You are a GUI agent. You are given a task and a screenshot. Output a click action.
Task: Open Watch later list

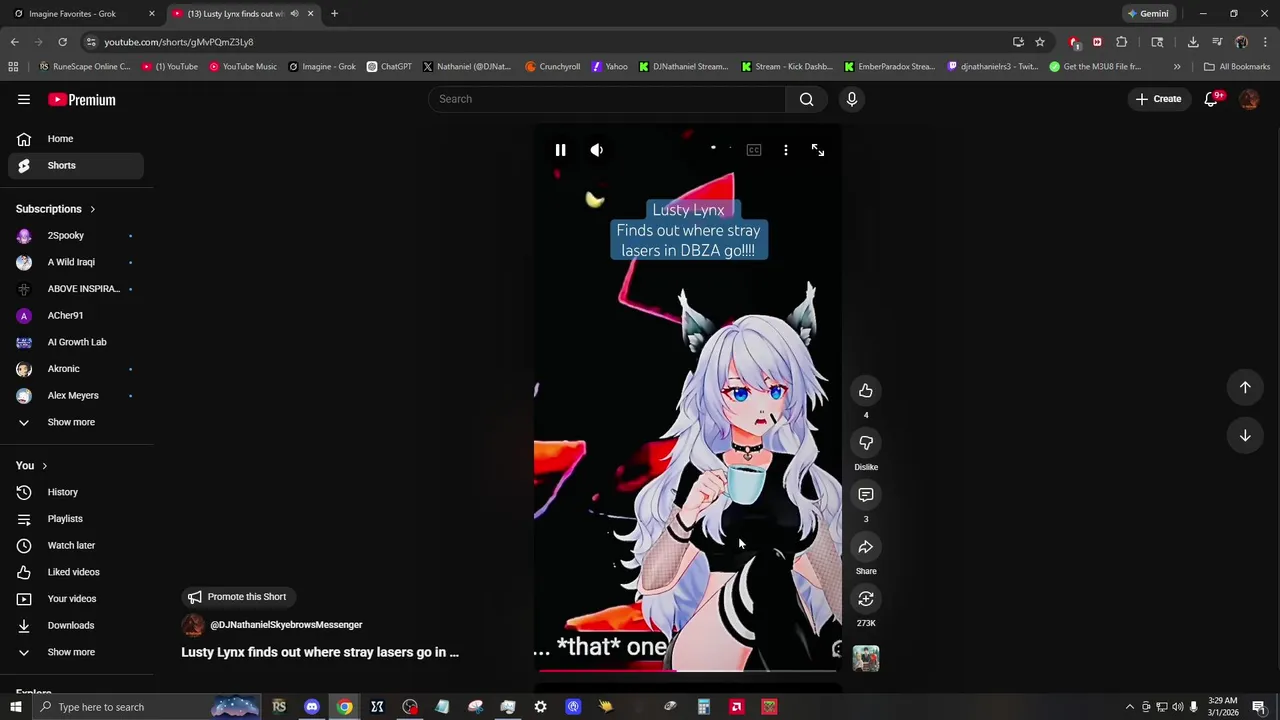76,546
